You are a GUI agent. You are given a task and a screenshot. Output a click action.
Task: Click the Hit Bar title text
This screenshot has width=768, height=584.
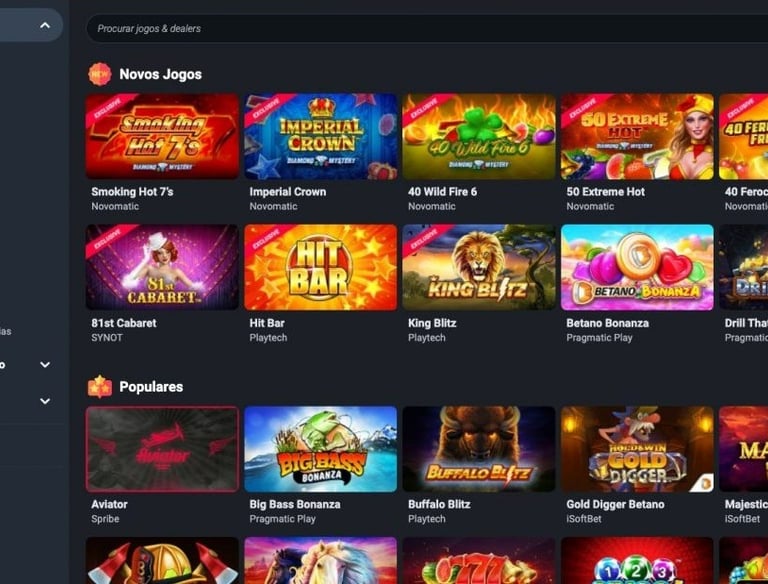(x=267, y=323)
